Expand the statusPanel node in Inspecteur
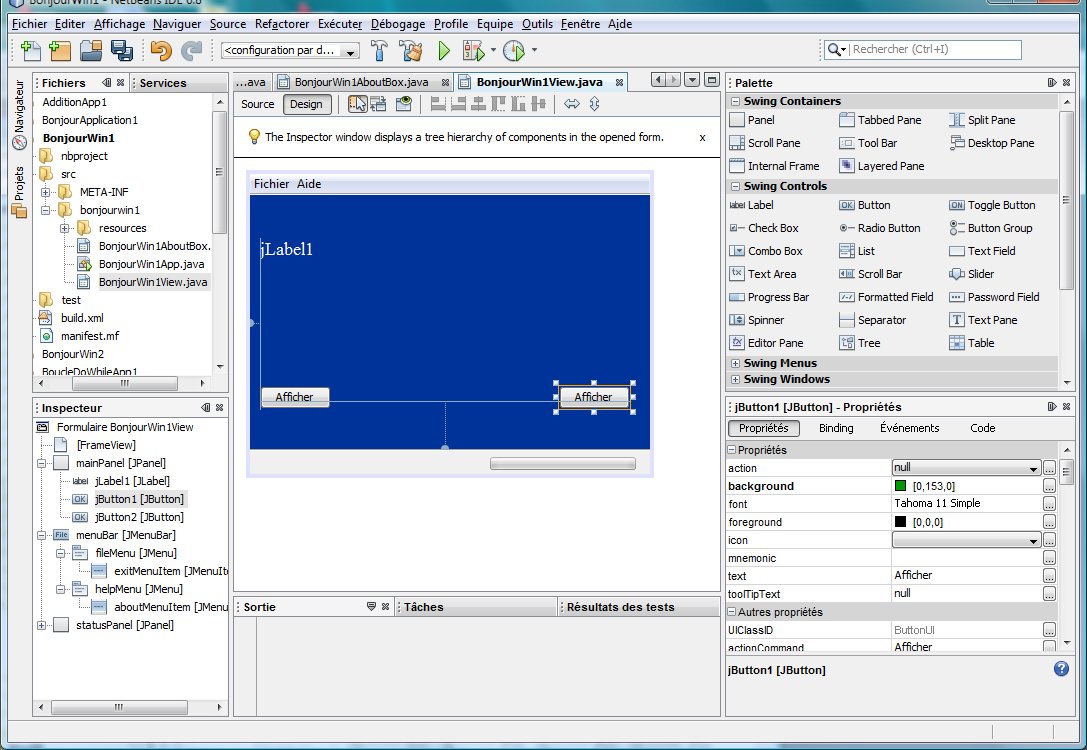1087x750 pixels. (42, 625)
